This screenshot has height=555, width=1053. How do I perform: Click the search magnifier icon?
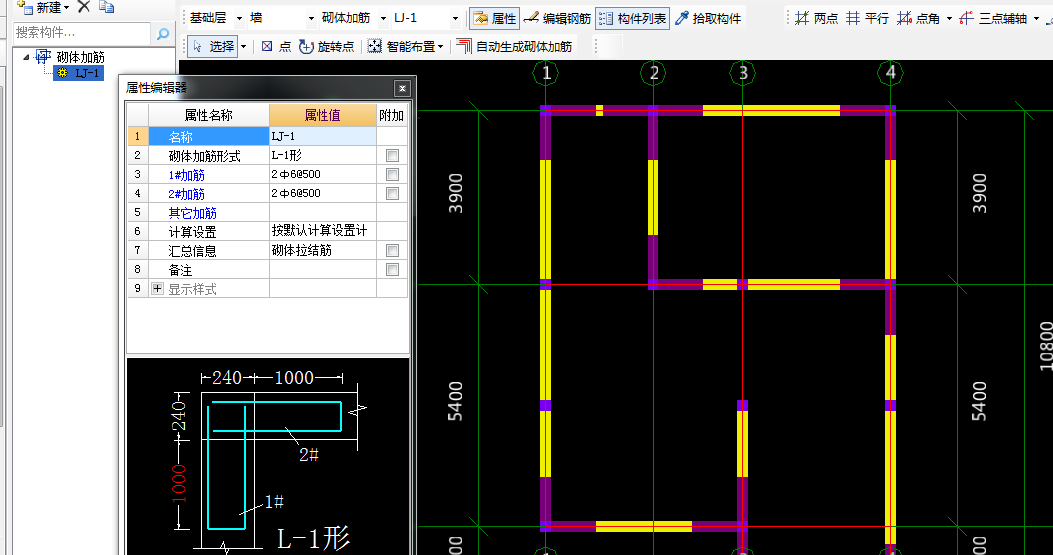tap(163, 33)
